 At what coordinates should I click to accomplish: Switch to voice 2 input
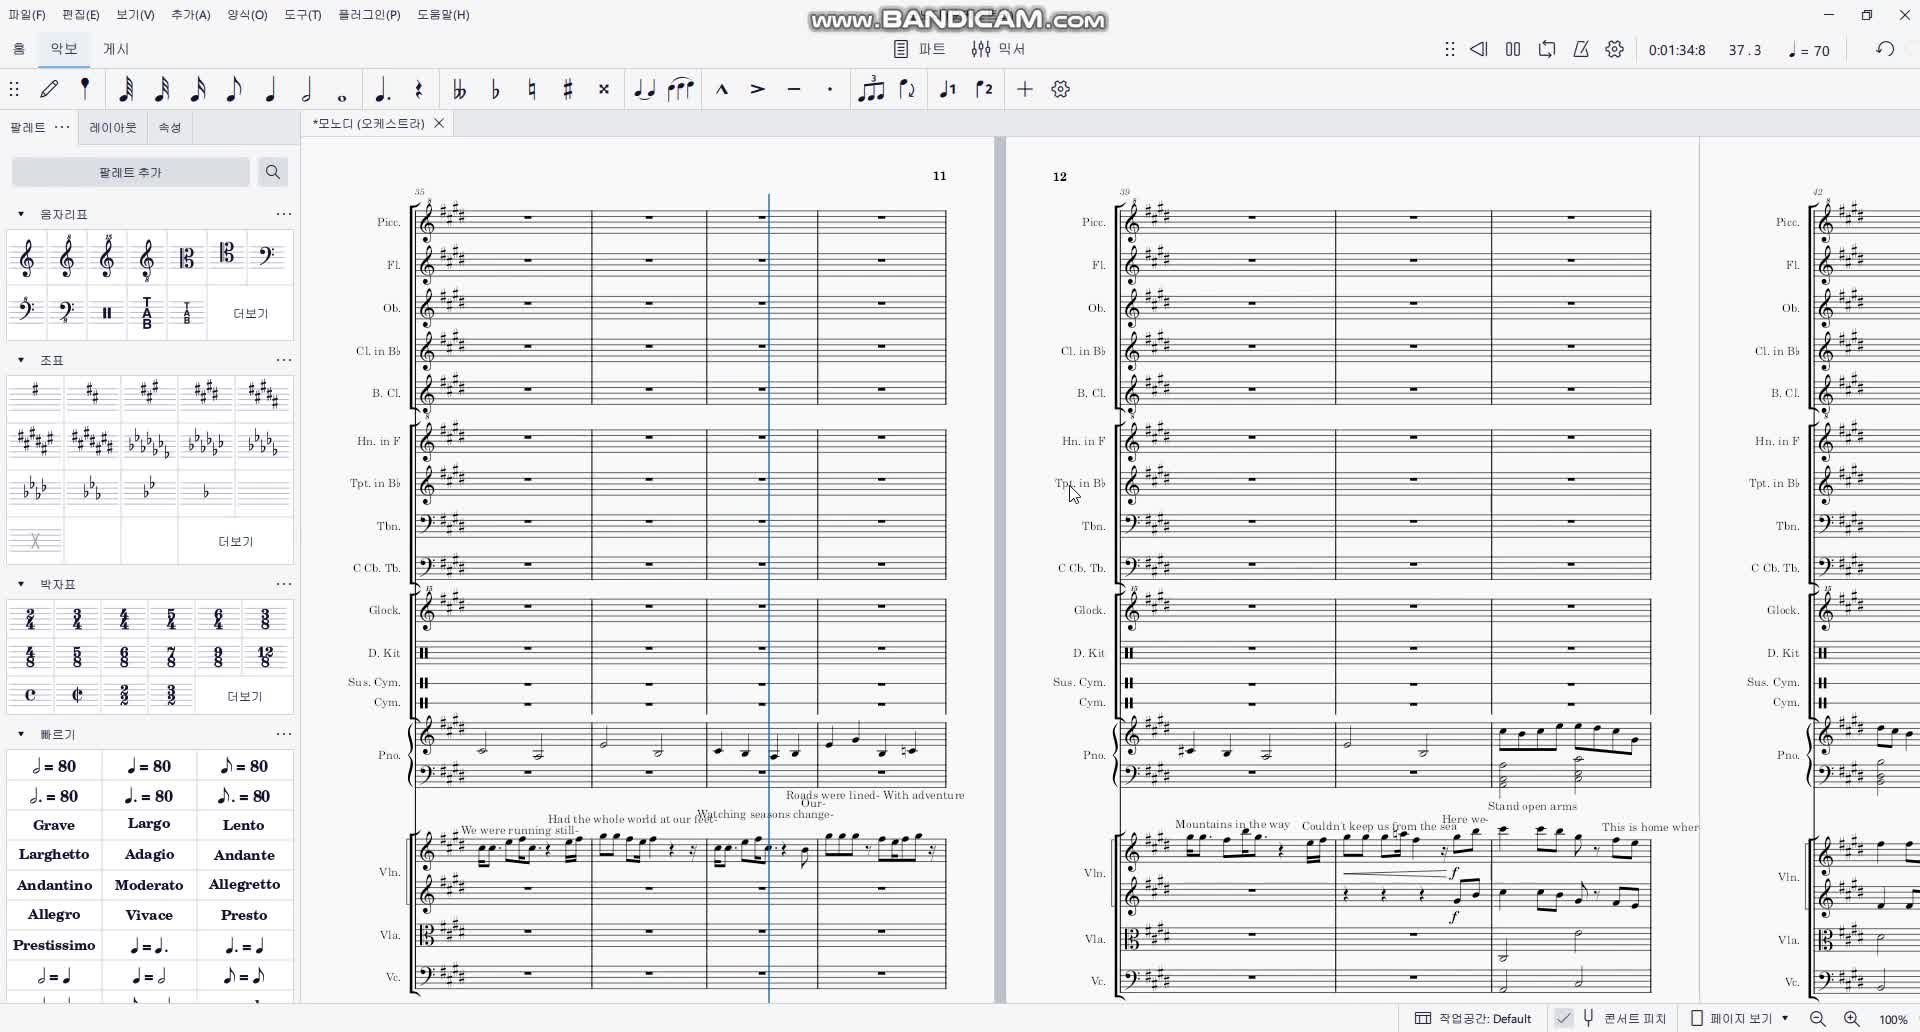click(x=984, y=90)
